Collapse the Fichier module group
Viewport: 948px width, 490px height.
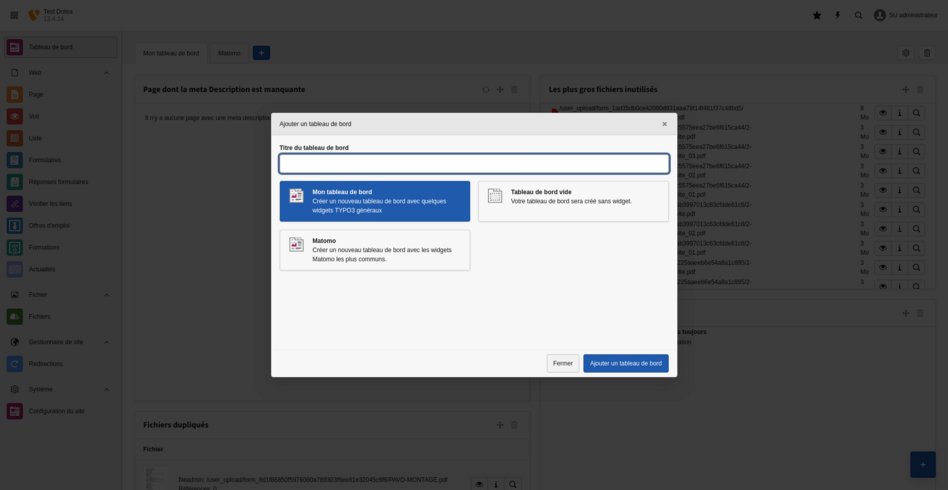106,295
